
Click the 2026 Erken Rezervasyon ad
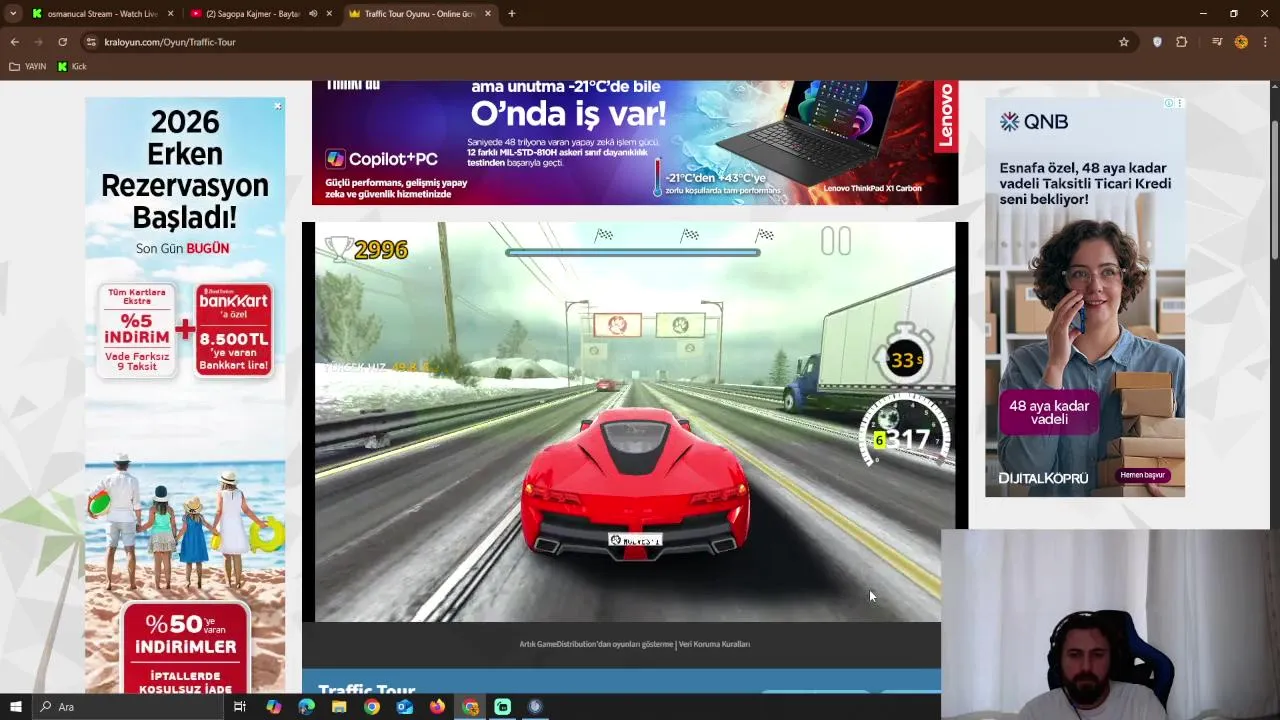(x=185, y=395)
